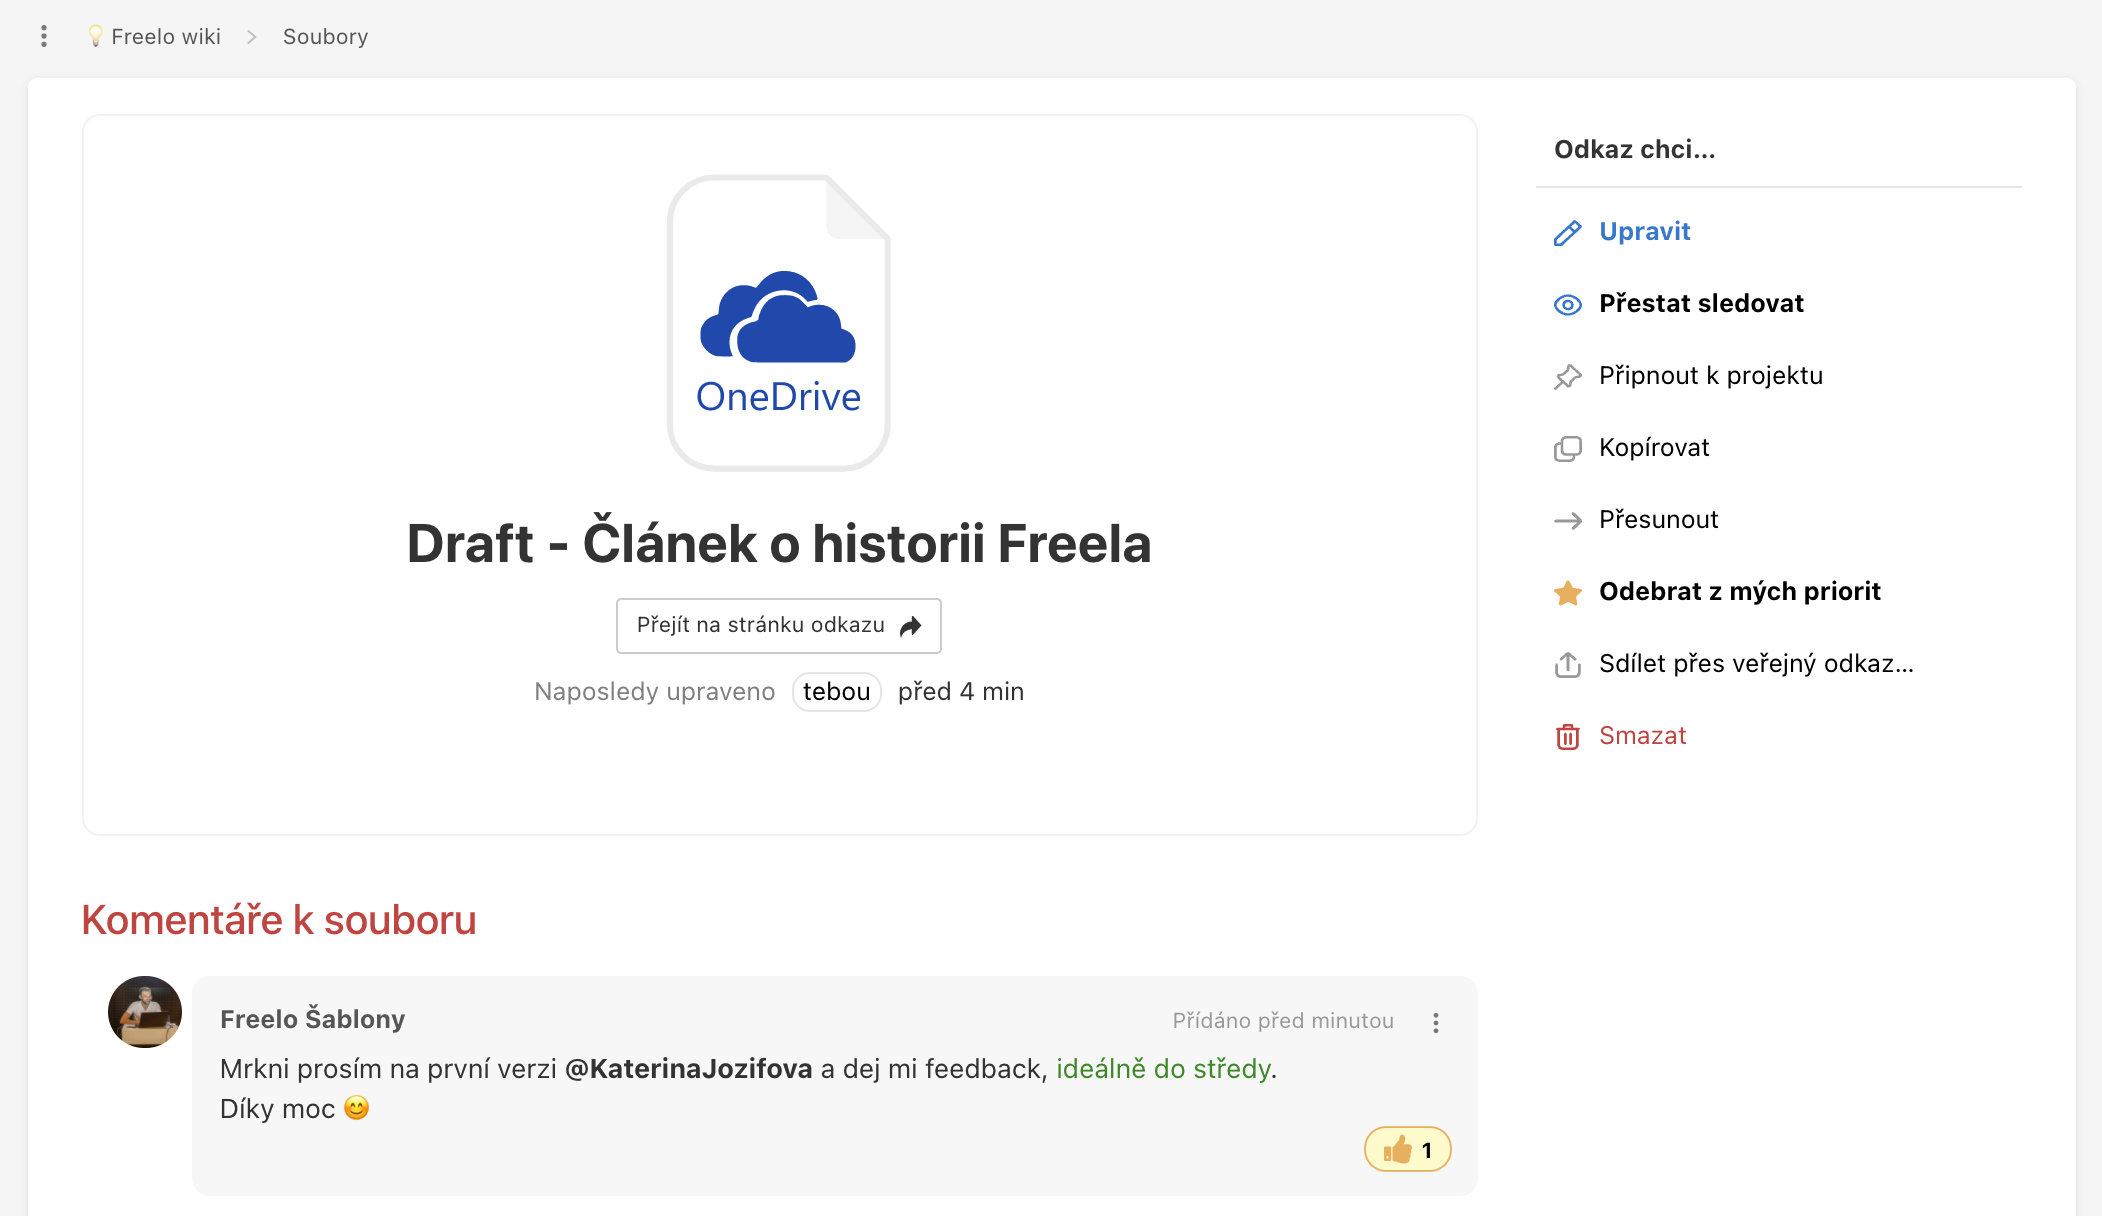Click the OneDrive file thumbnail

(x=778, y=323)
